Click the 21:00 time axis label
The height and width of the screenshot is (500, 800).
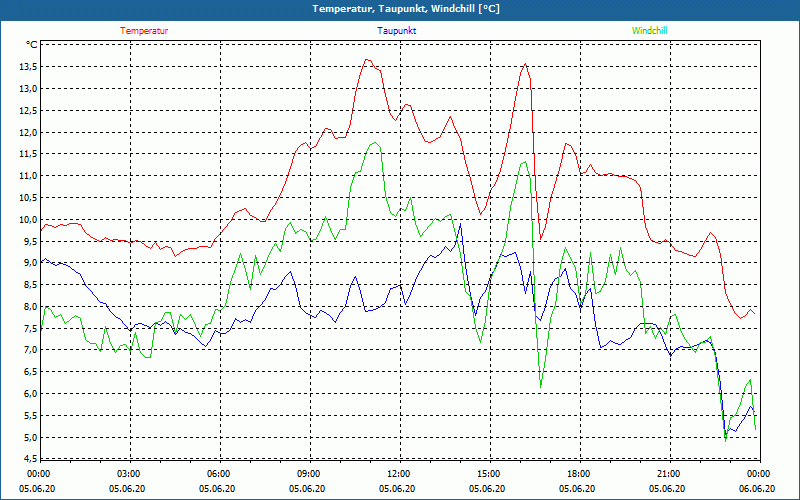tap(667, 474)
